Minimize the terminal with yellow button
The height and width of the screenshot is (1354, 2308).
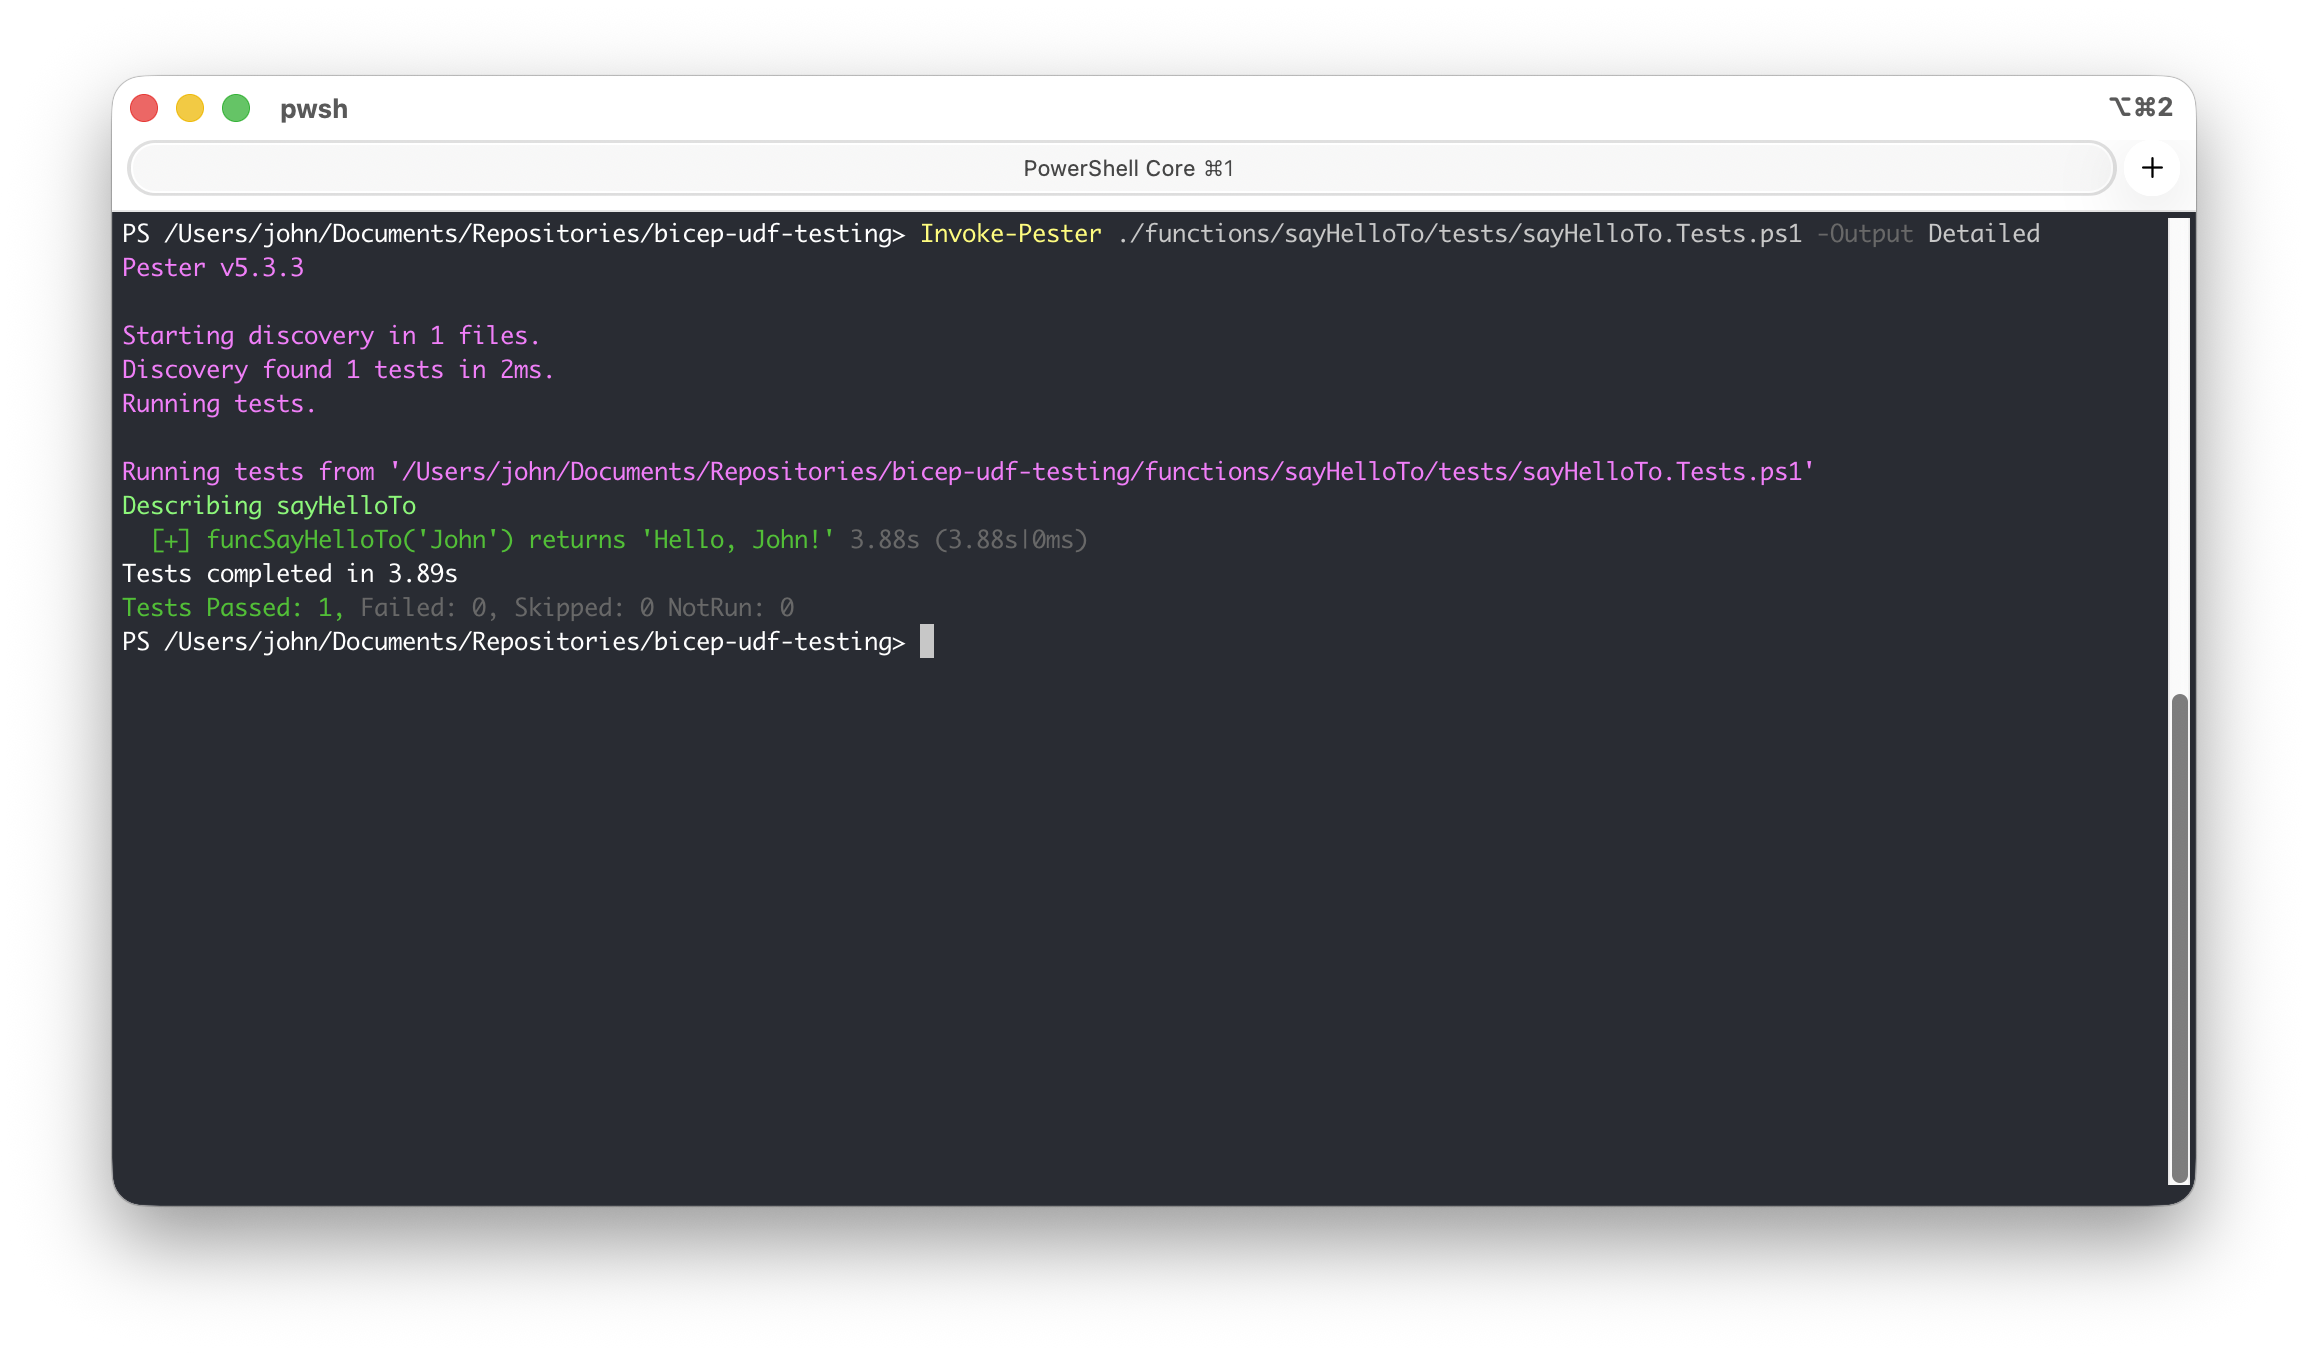[190, 108]
